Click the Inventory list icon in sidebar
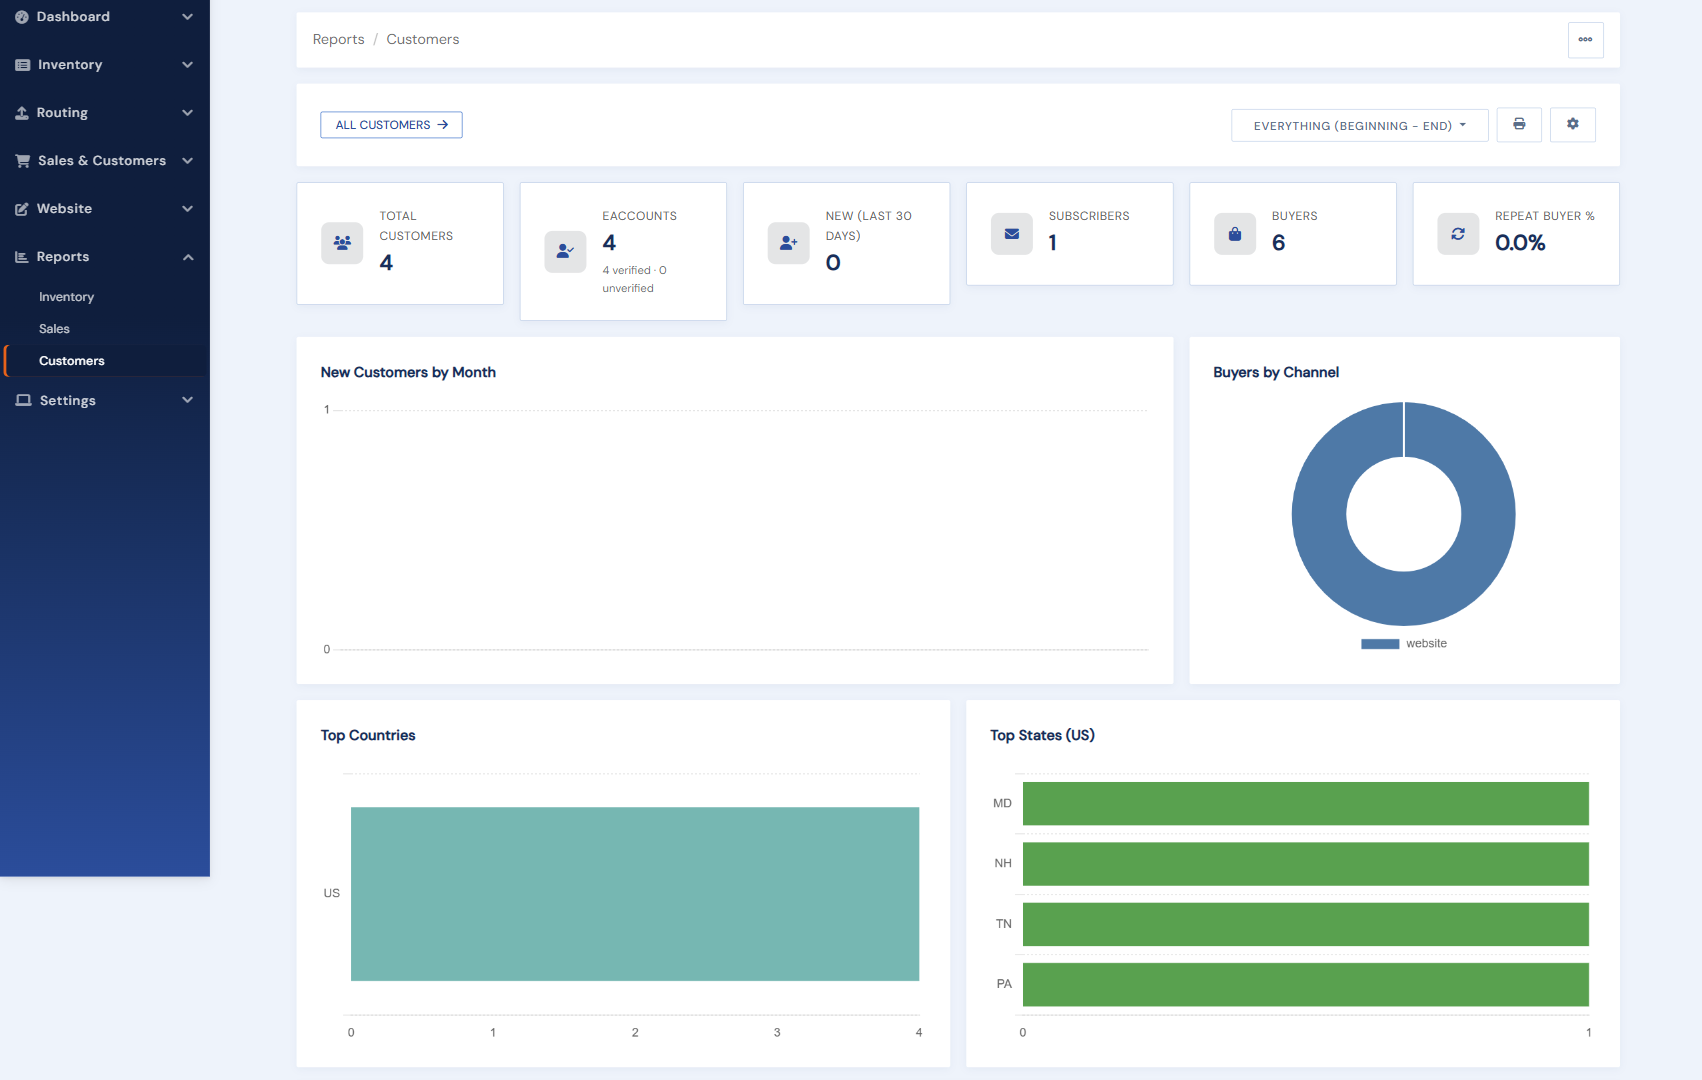The width and height of the screenshot is (1702, 1080). [x=22, y=65]
